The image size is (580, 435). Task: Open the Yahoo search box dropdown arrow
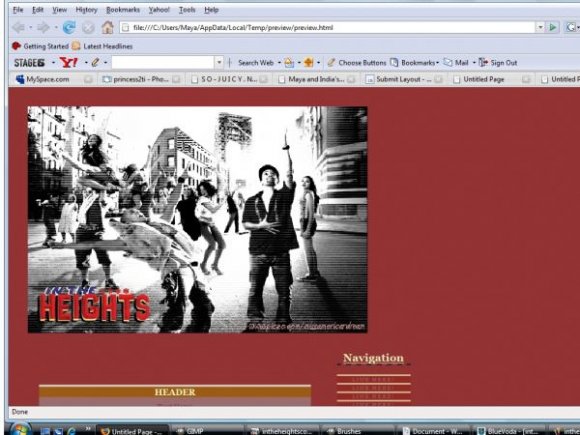coord(219,63)
